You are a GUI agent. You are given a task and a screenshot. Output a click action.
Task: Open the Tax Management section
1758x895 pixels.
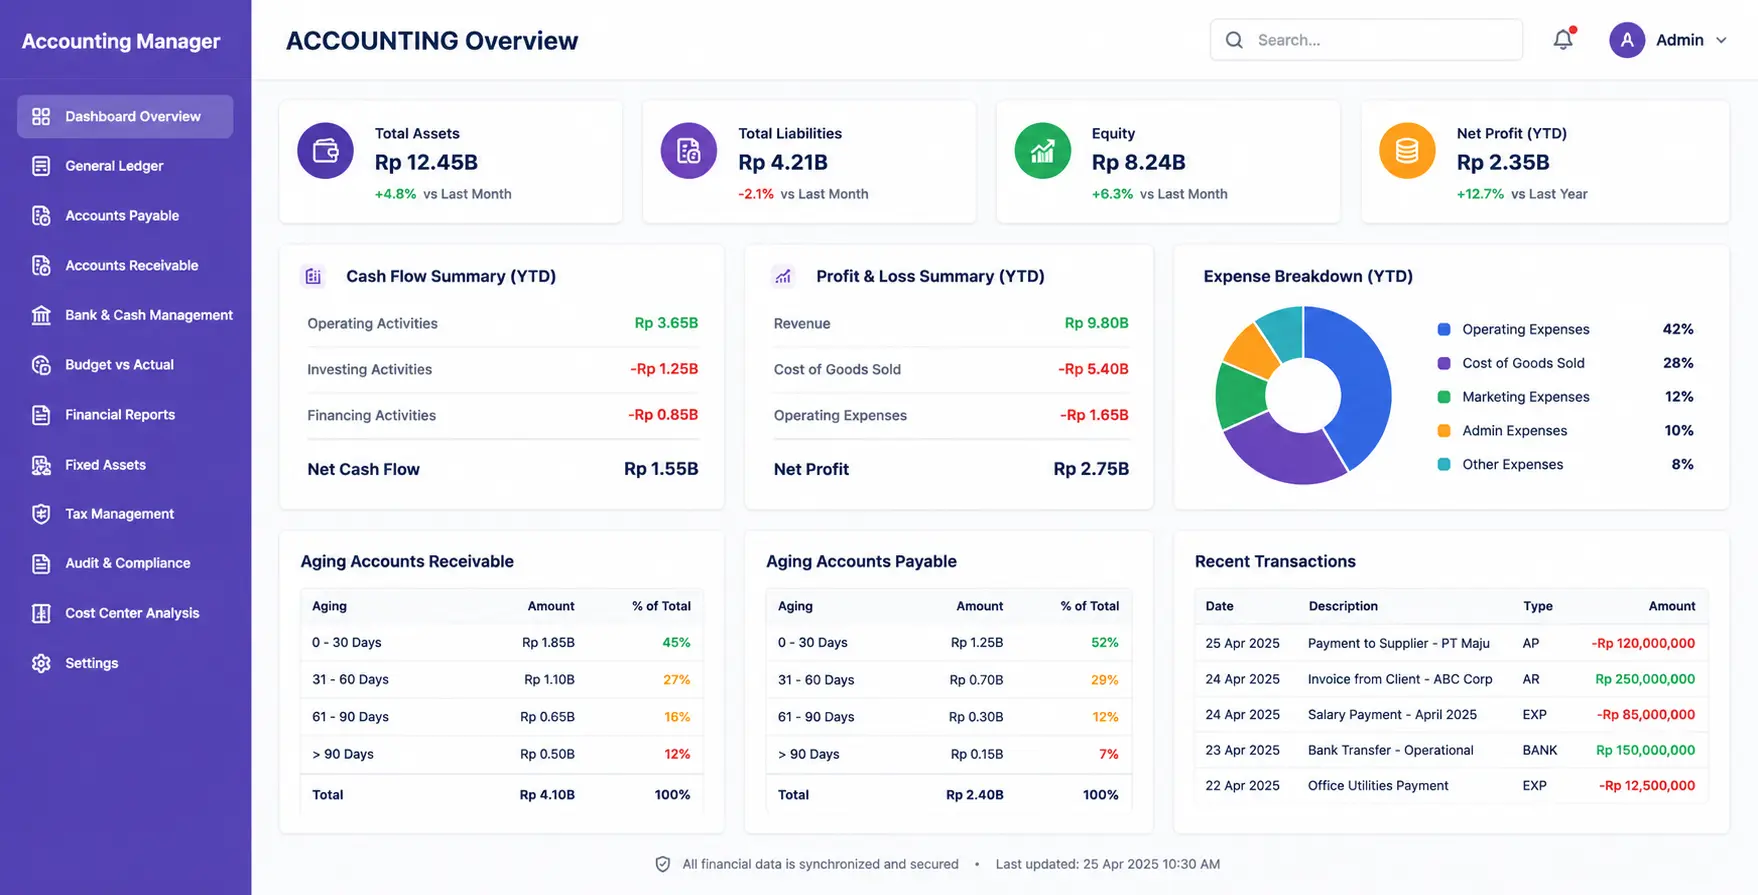(119, 514)
